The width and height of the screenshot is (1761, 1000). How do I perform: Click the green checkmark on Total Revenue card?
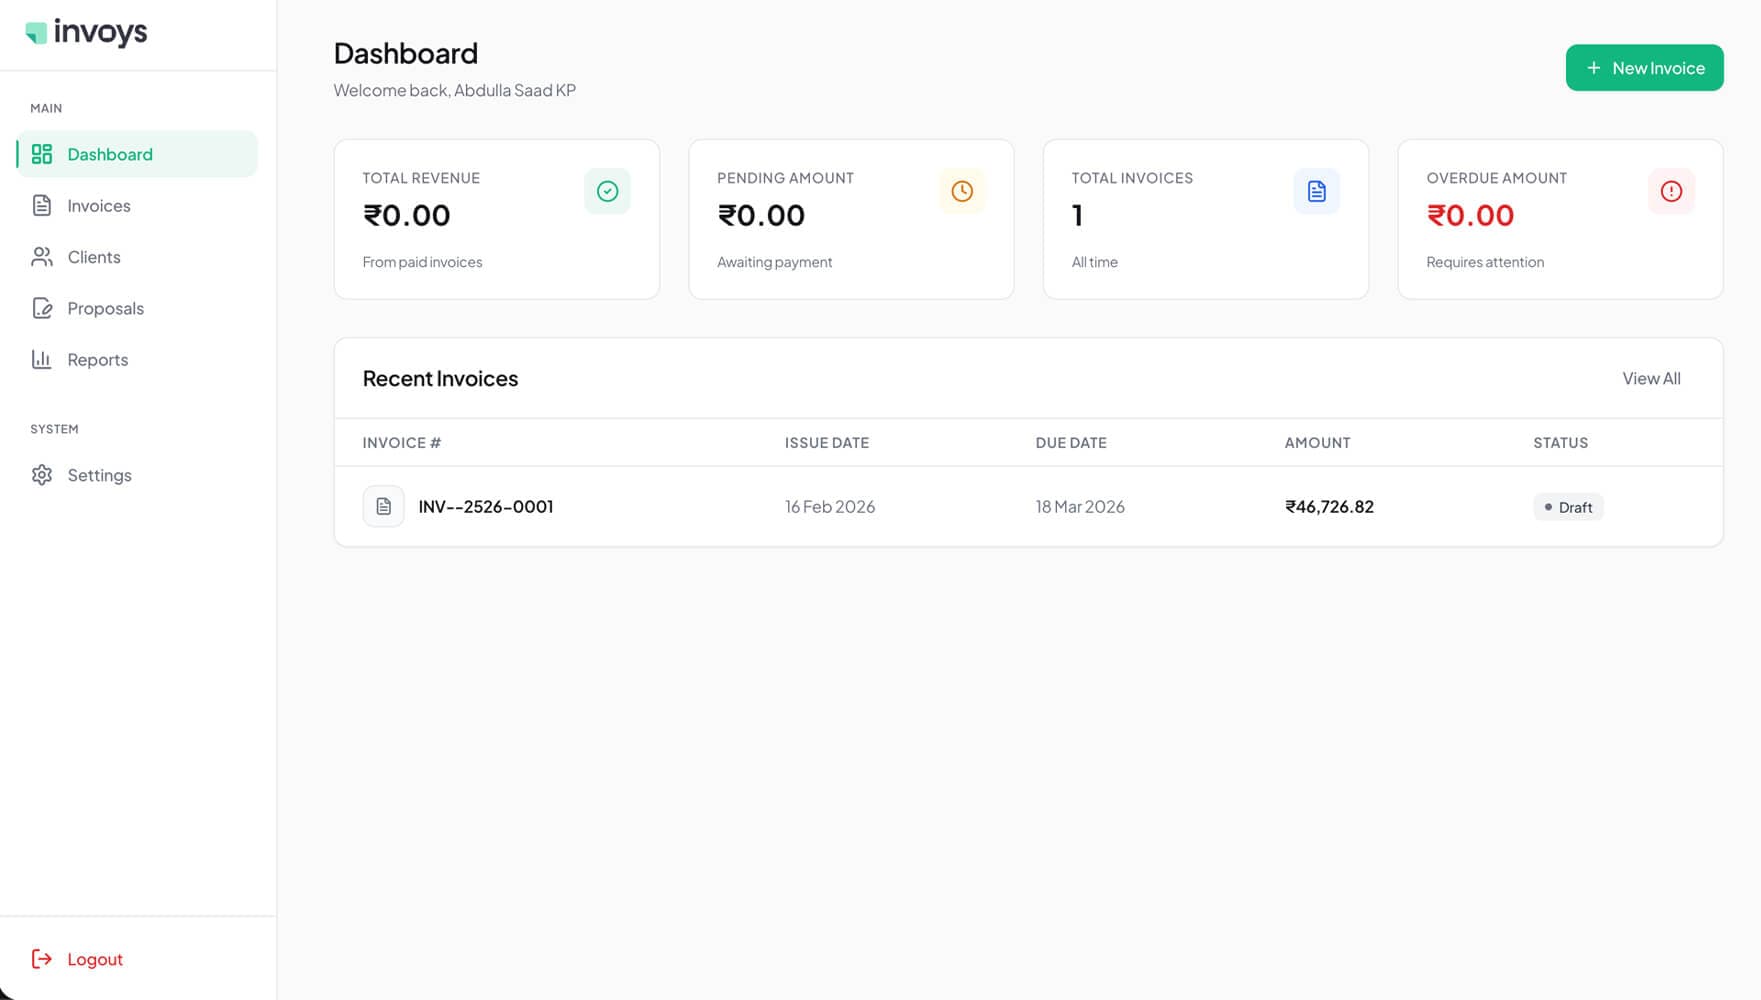pyautogui.click(x=607, y=190)
